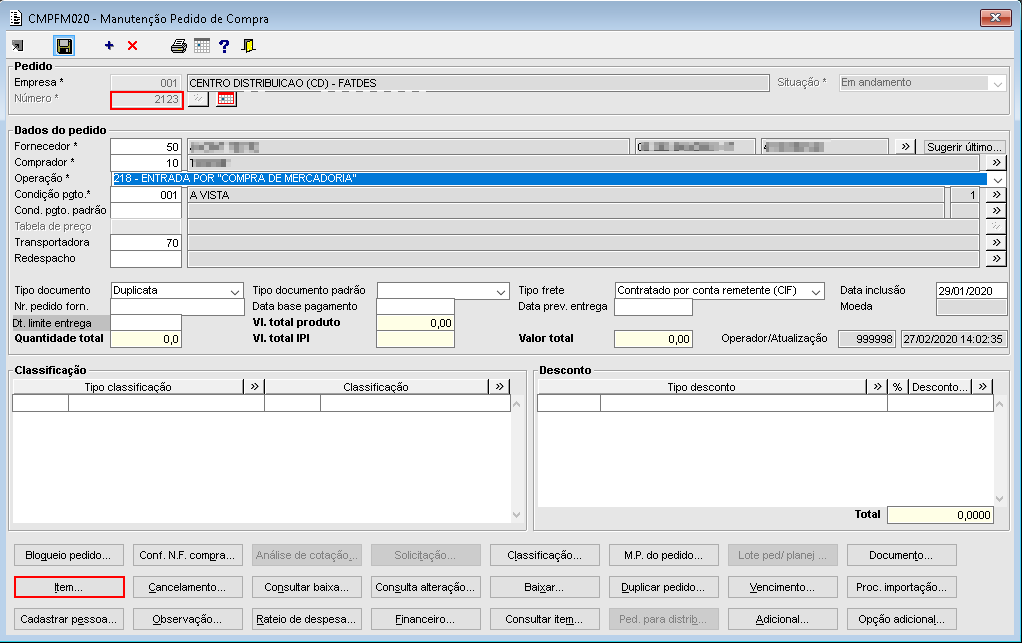Click Opção adicional... button
The width and height of the screenshot is (1022, 643).
pyautogui.click(x=901, y=619)
